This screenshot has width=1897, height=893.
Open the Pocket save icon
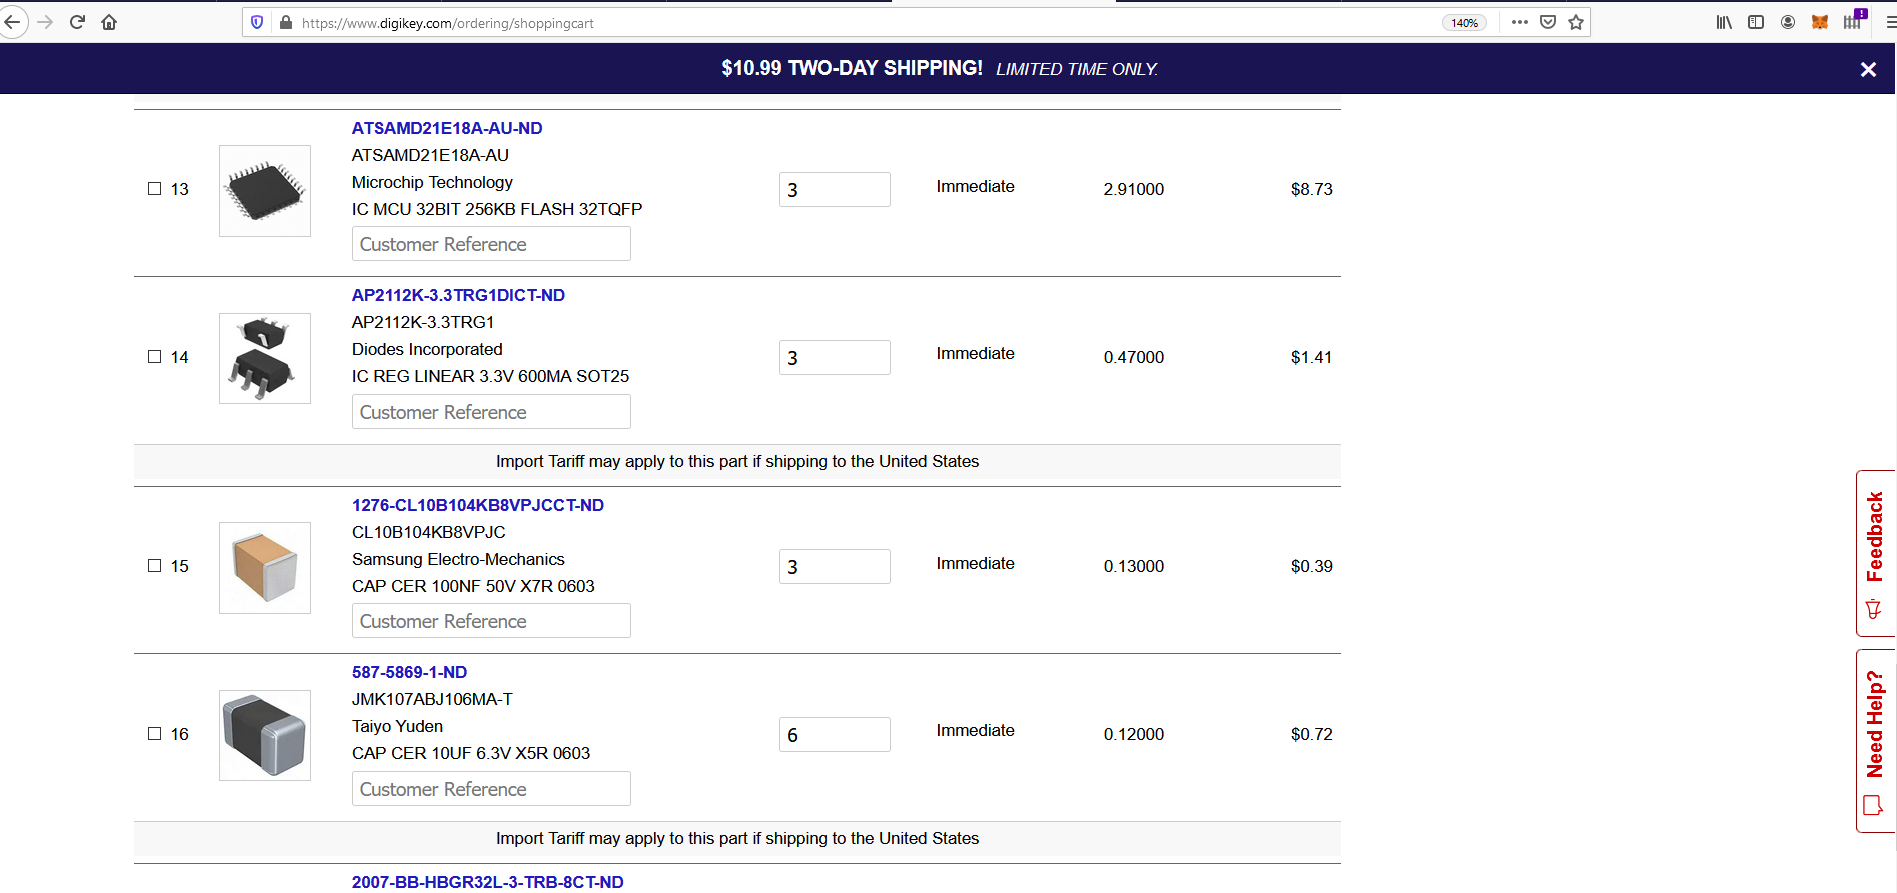[1548, 22]
